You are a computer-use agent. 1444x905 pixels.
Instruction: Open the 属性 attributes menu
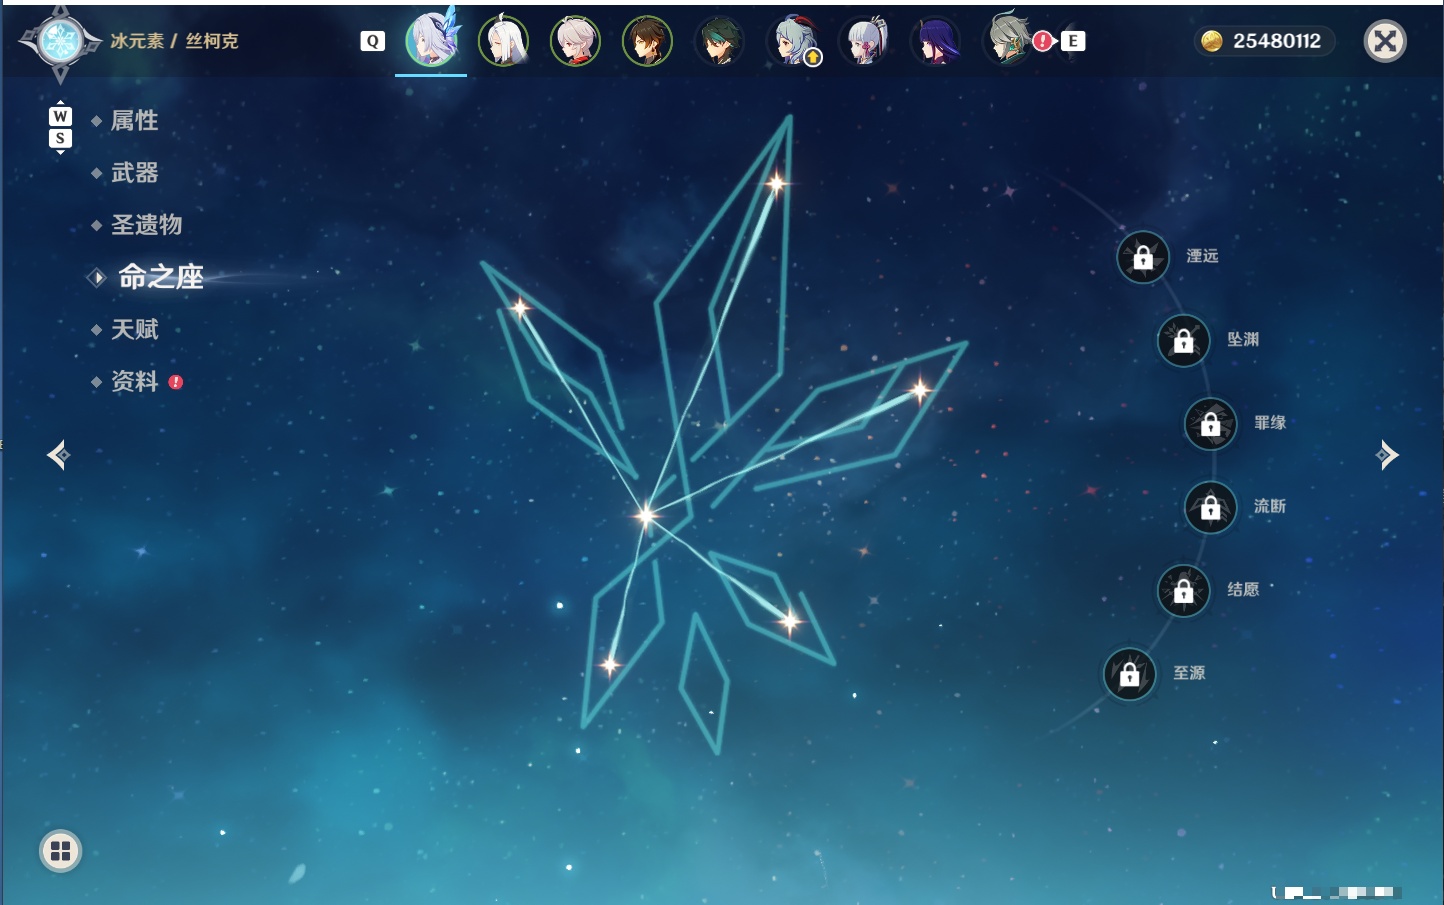click(x=134, y=121)
